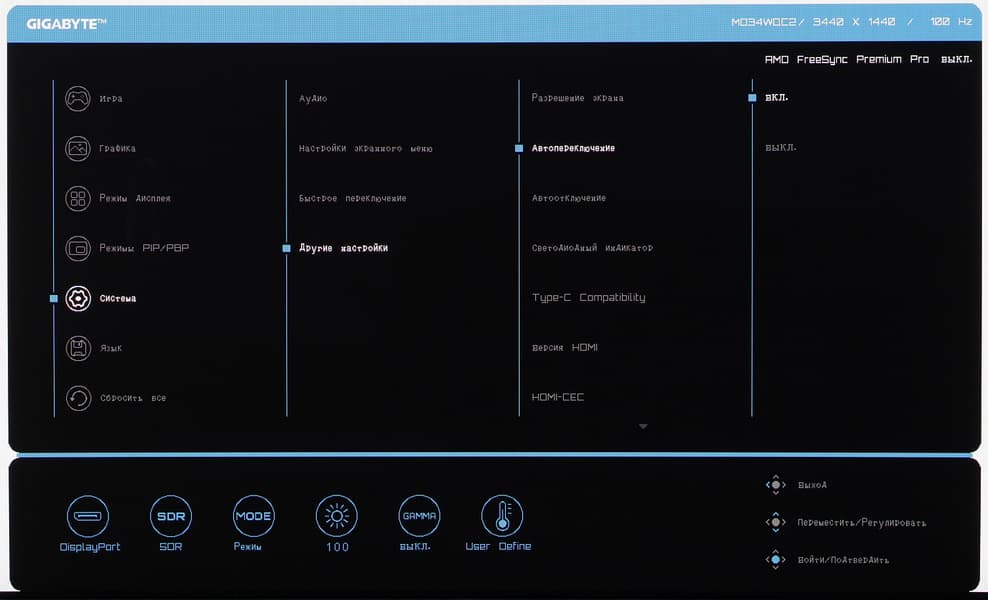Click the joystick icon next to Войти/Подтвердить
This screenshot has width=988, height=600.
tap(776, 560)
